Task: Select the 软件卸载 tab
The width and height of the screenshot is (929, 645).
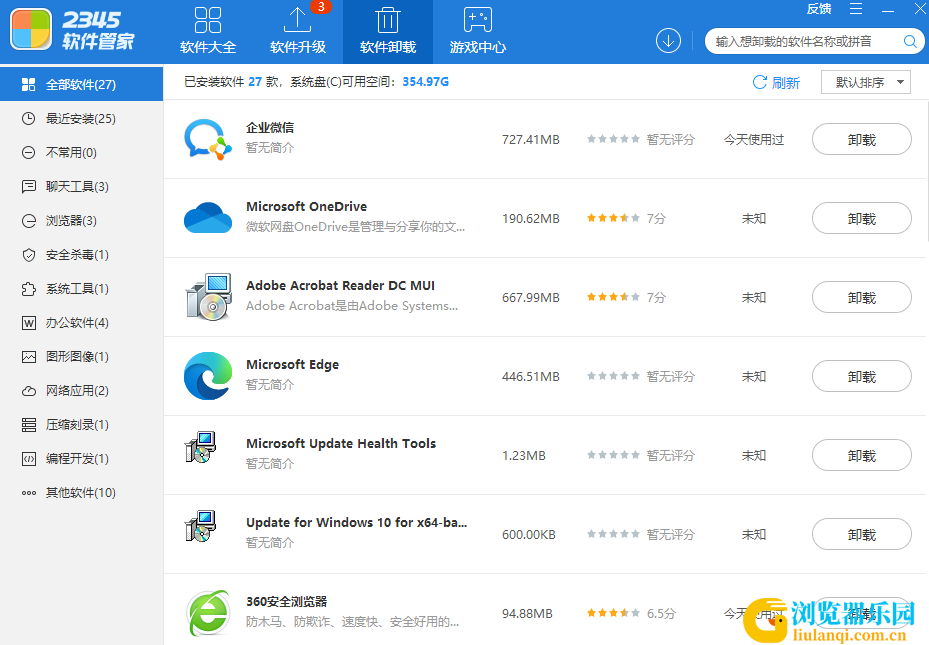Action: [x=388, y=31]
